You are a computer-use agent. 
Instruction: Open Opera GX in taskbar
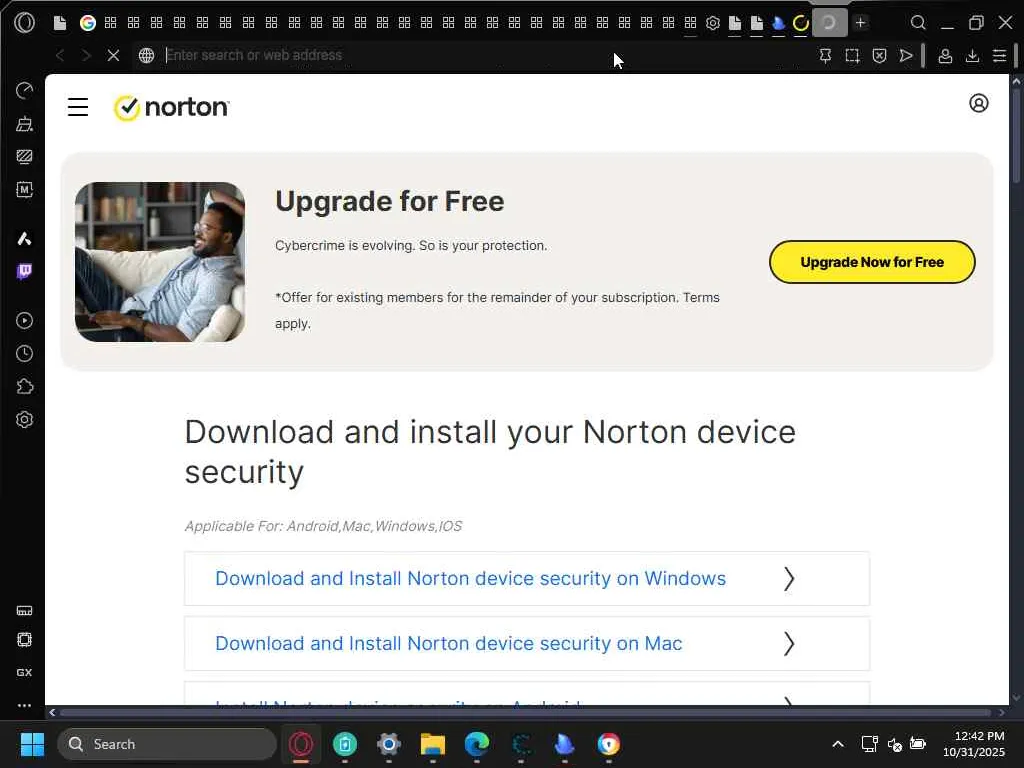[x=301, y=744]
